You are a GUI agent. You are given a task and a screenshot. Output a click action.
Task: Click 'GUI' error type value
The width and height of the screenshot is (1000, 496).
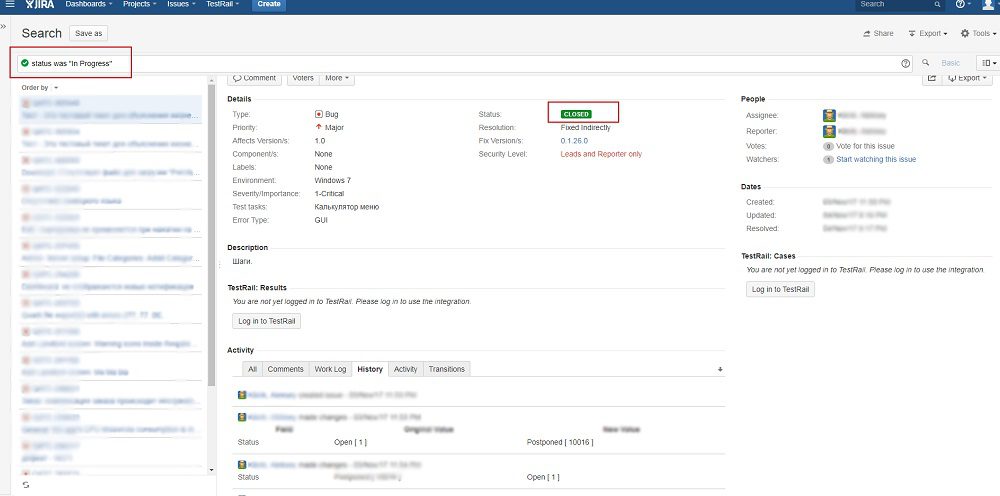321,220
